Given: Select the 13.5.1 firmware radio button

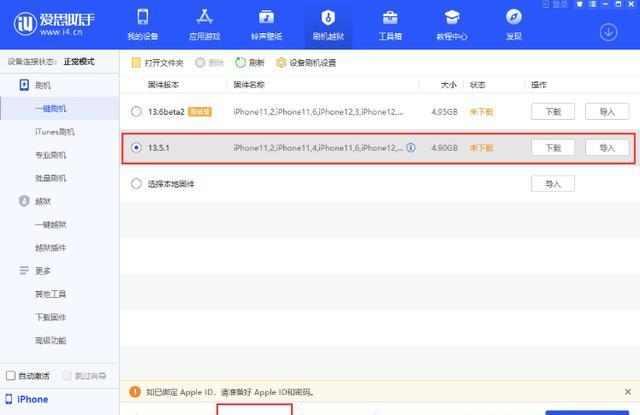Looking at the screenshot, I should pyautogui.click(x=136, y=147).
